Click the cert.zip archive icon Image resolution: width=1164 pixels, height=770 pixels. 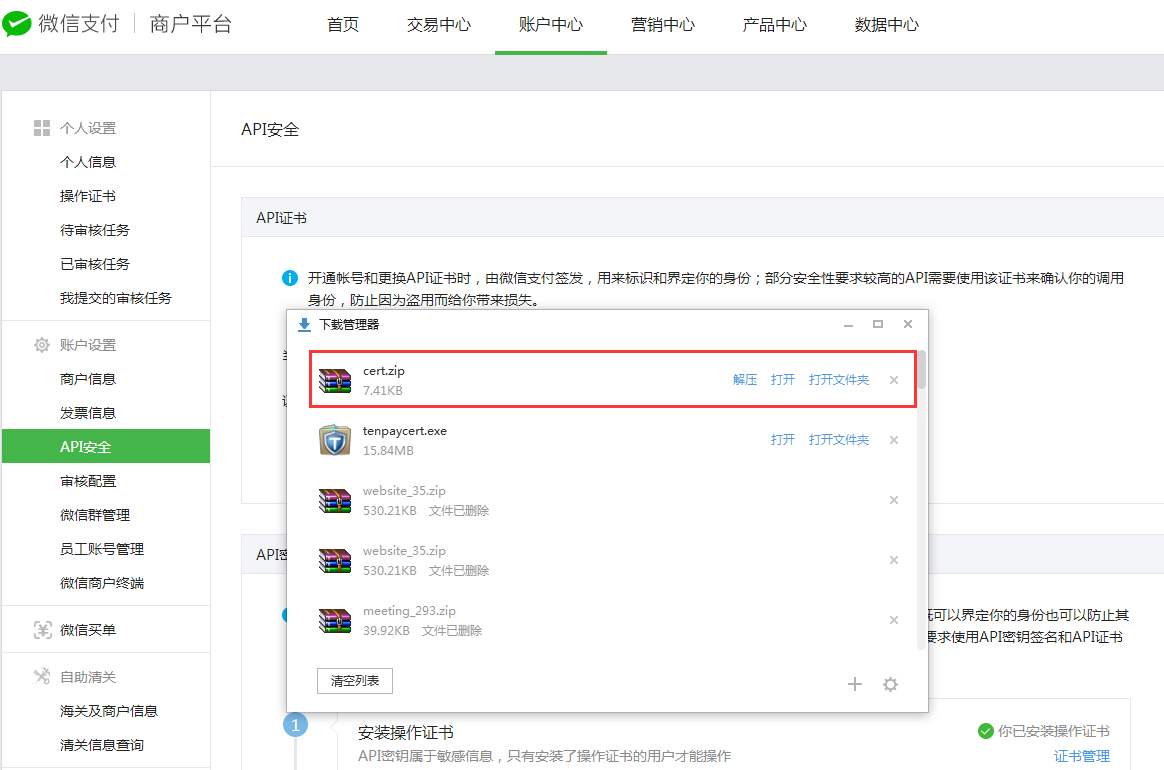335,380
